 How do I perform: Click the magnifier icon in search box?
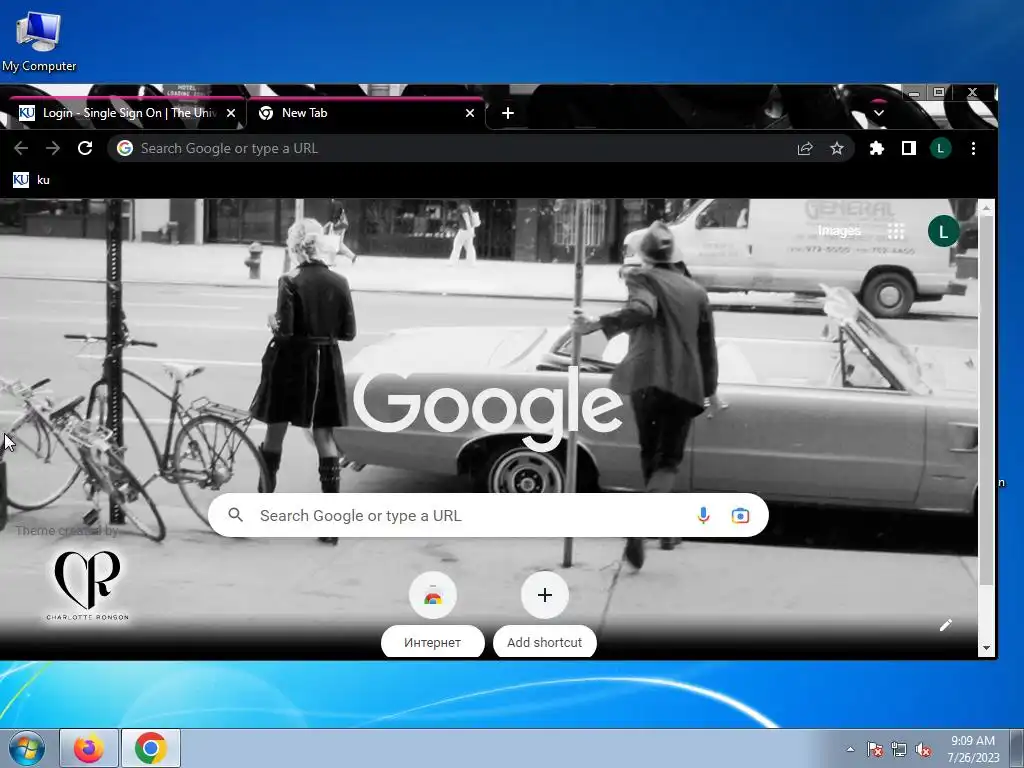point(236,515)
